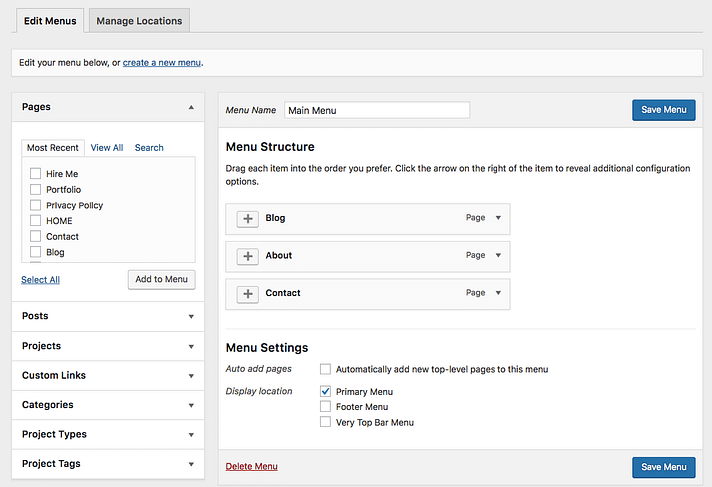The image size is (712, 487).
Task: Check the Hire Me page checkbox
Action: coord(36,174)
